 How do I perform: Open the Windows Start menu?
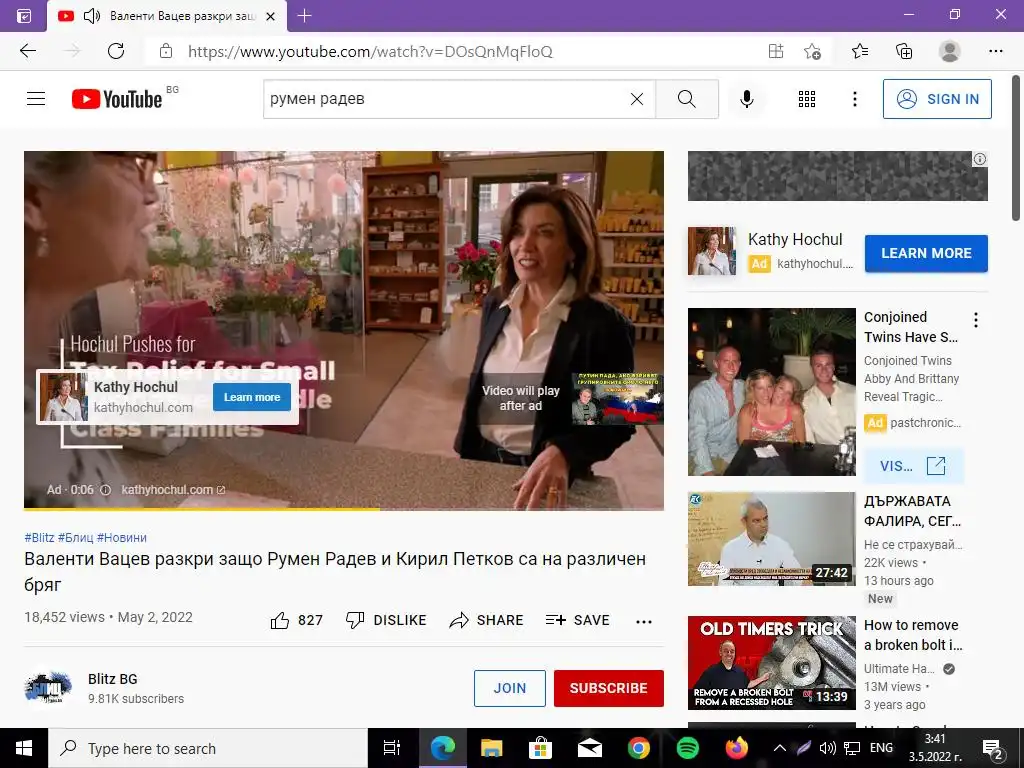pos(24,748)
